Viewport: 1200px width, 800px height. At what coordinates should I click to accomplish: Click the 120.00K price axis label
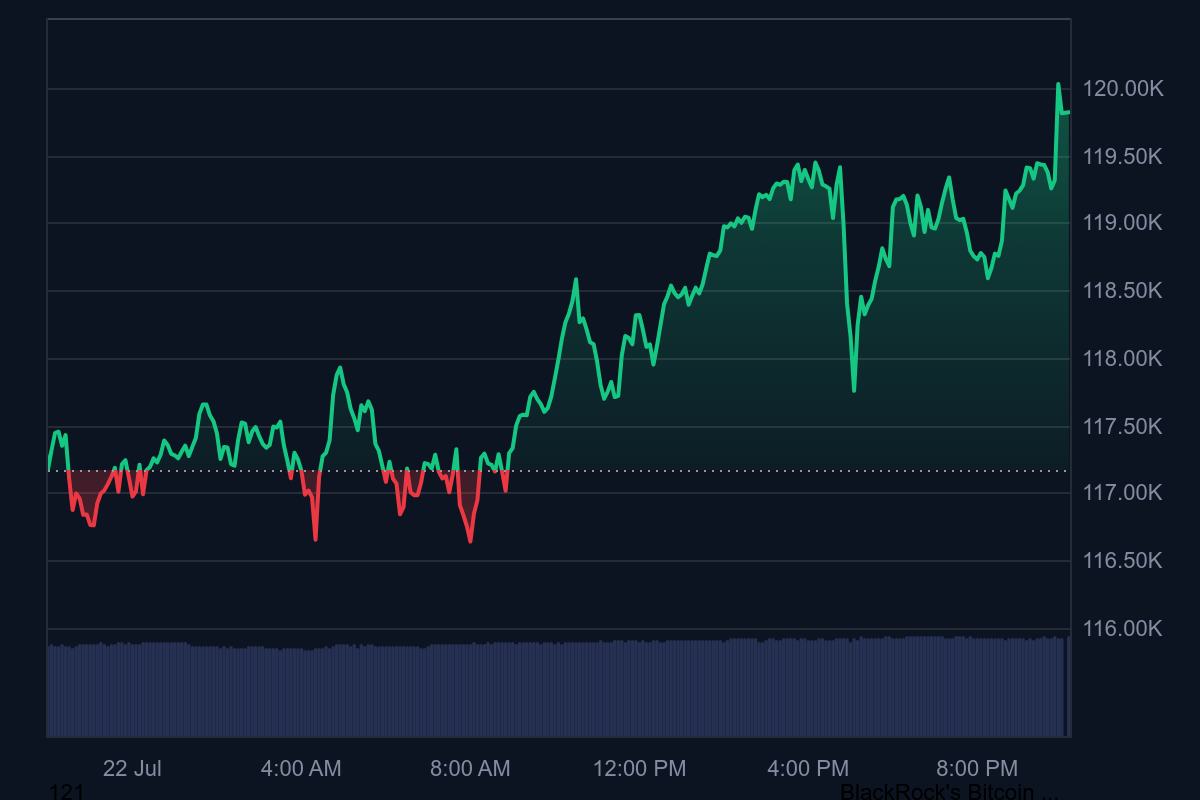point(1123,89)
